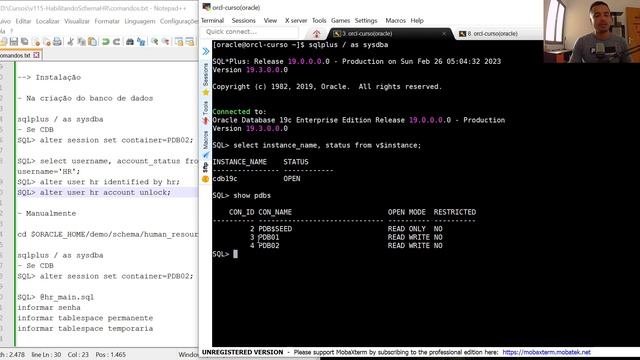Open the mobaxterm.mobatek.net link
The width and height of the screenshot is (640, 360).
click(547, 352)
